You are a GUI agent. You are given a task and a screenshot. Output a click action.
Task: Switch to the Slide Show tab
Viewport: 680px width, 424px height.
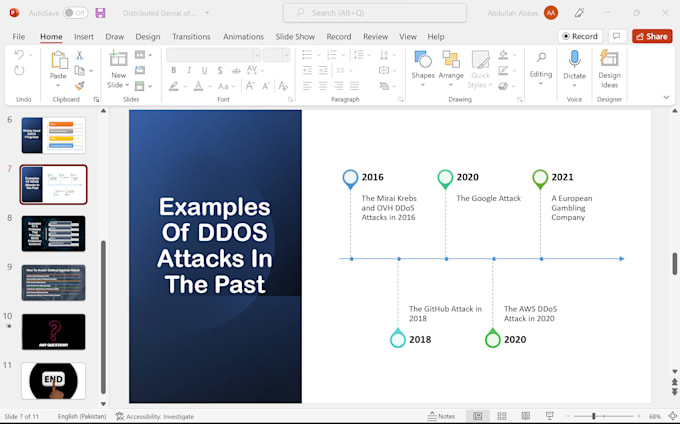(295, 37)
